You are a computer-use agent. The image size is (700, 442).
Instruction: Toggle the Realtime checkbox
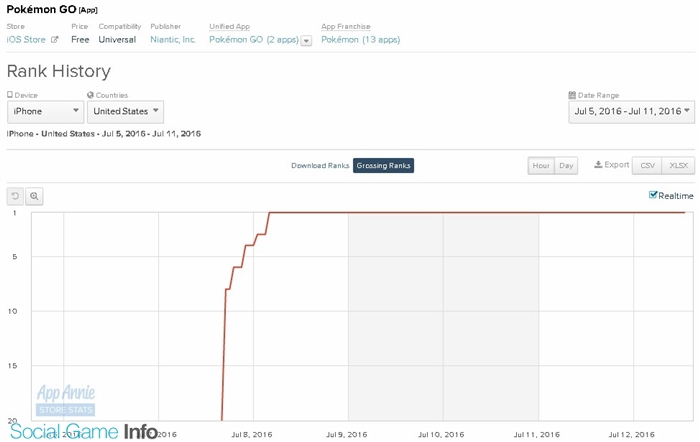653,195
